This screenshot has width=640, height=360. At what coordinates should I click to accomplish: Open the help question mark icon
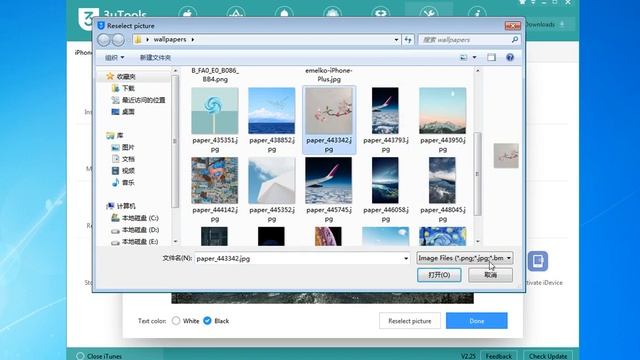point(510,58)
